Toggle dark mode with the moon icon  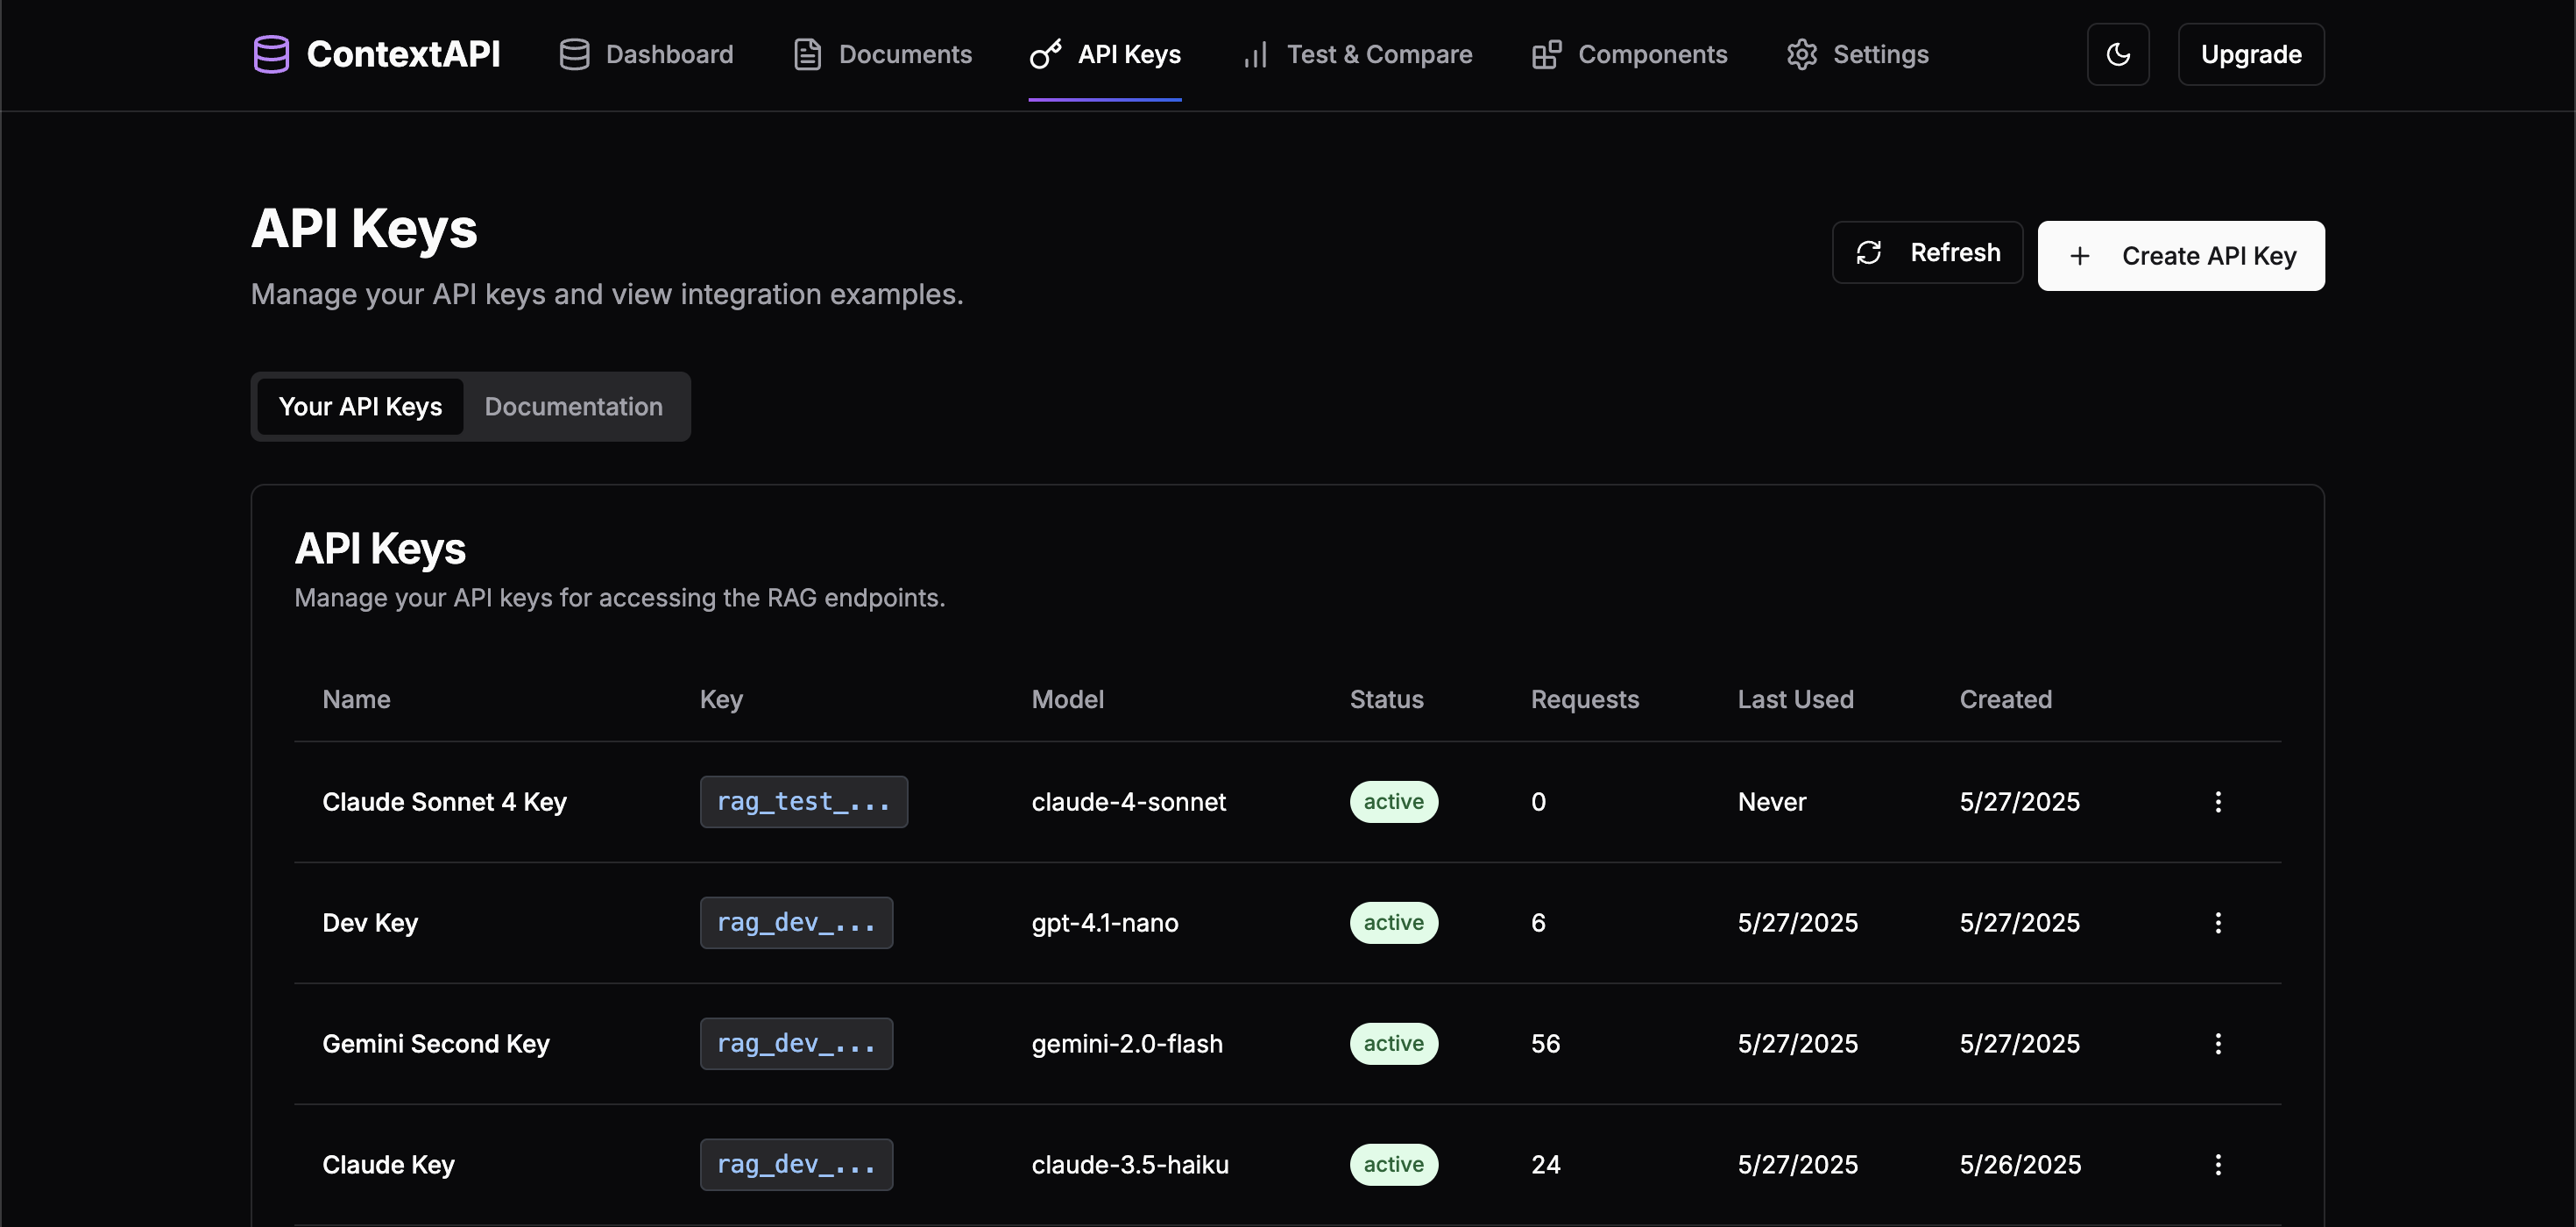2119,54
